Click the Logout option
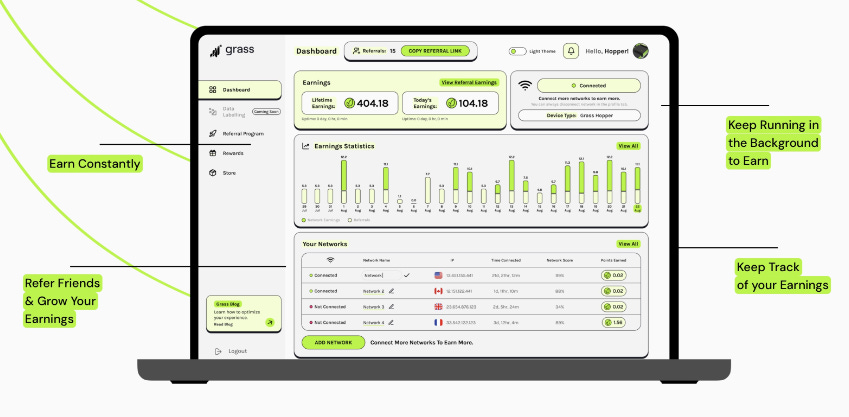 click(231, 351)
